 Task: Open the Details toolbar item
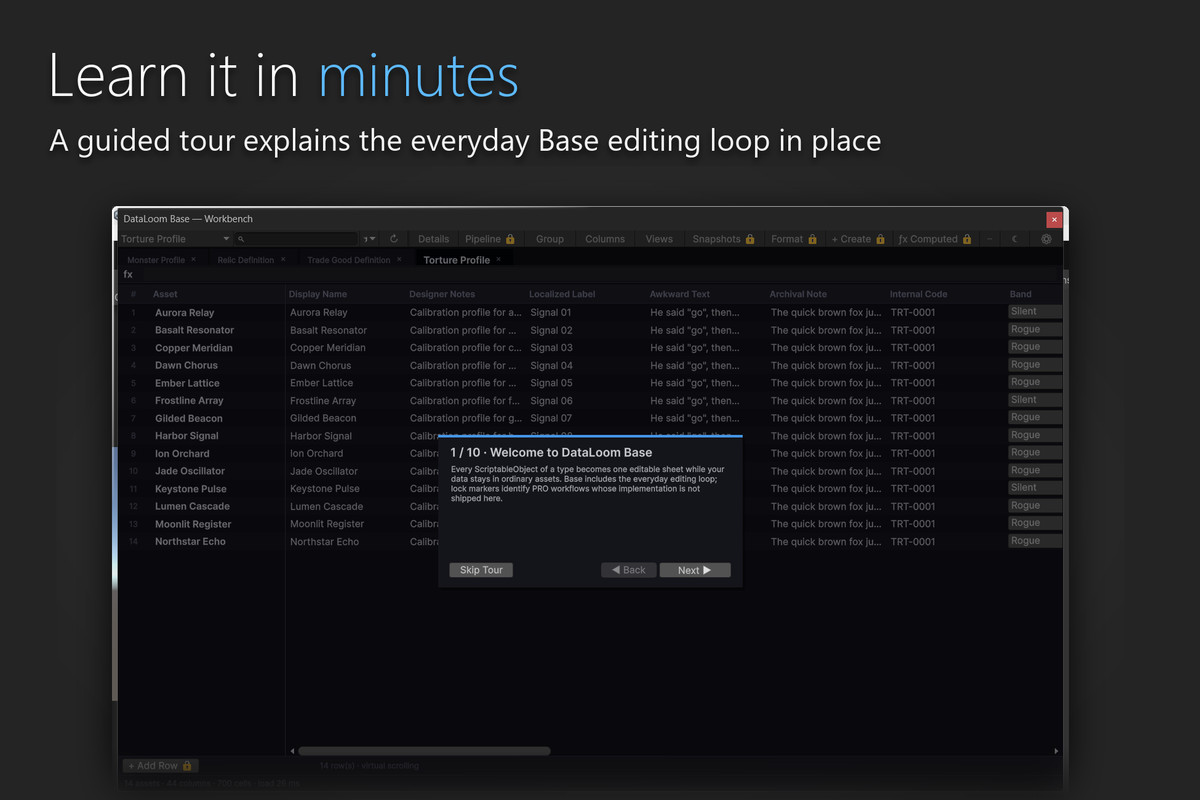pyautogui.click(x=433, y=239)
